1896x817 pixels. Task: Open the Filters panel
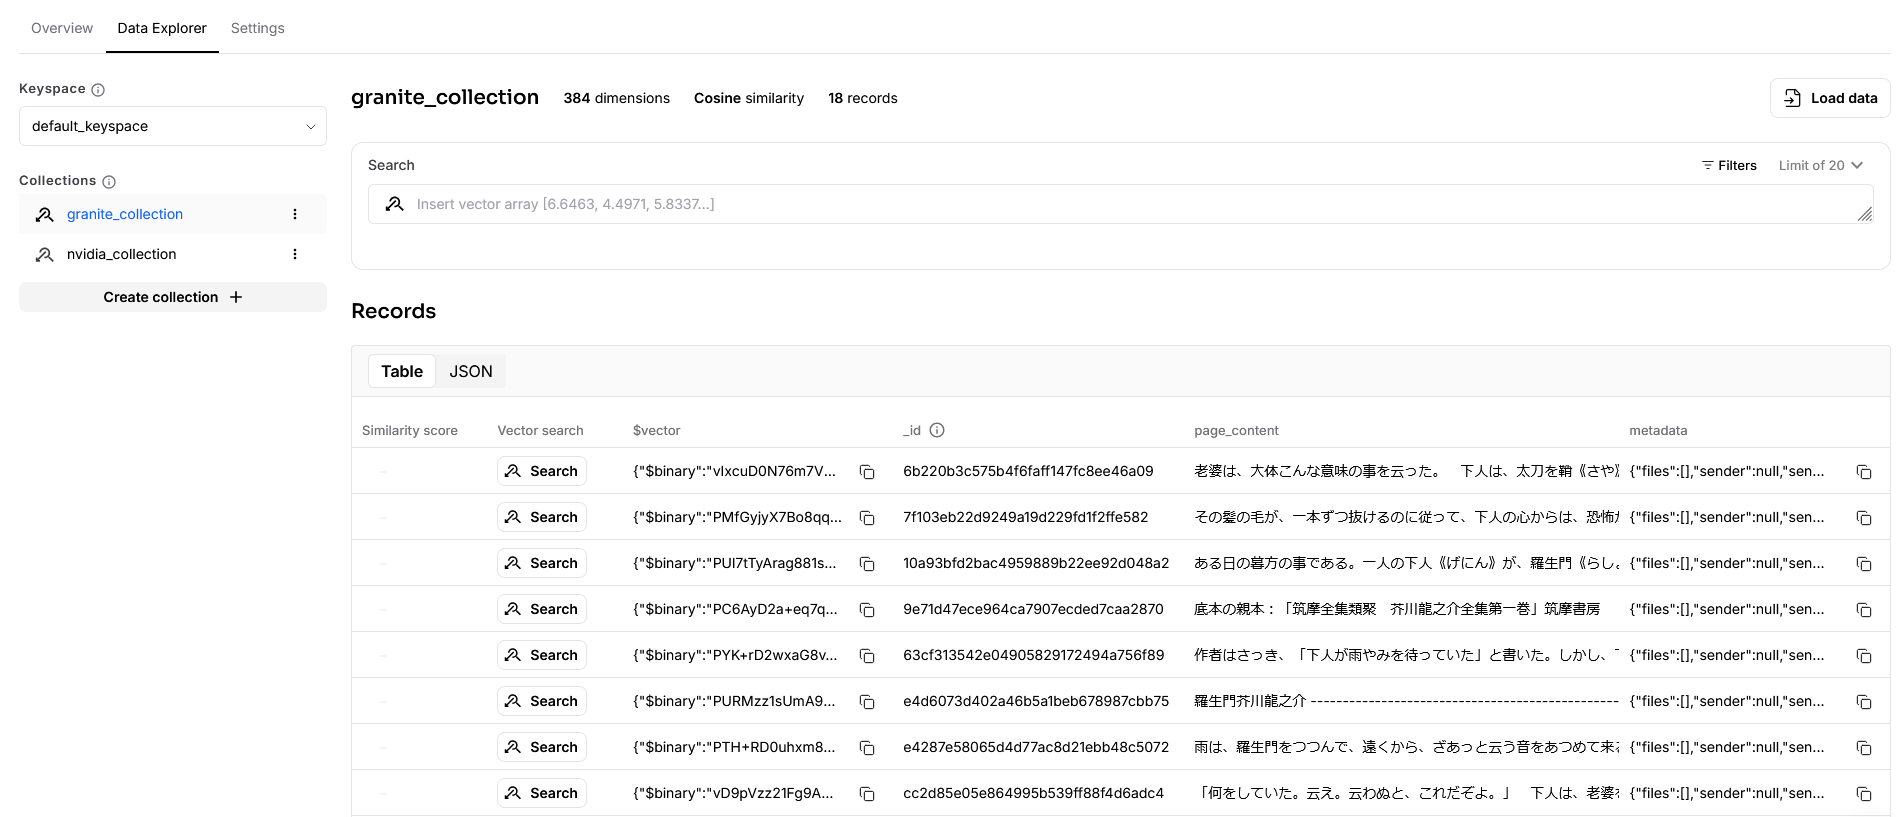click(1729, 165)
